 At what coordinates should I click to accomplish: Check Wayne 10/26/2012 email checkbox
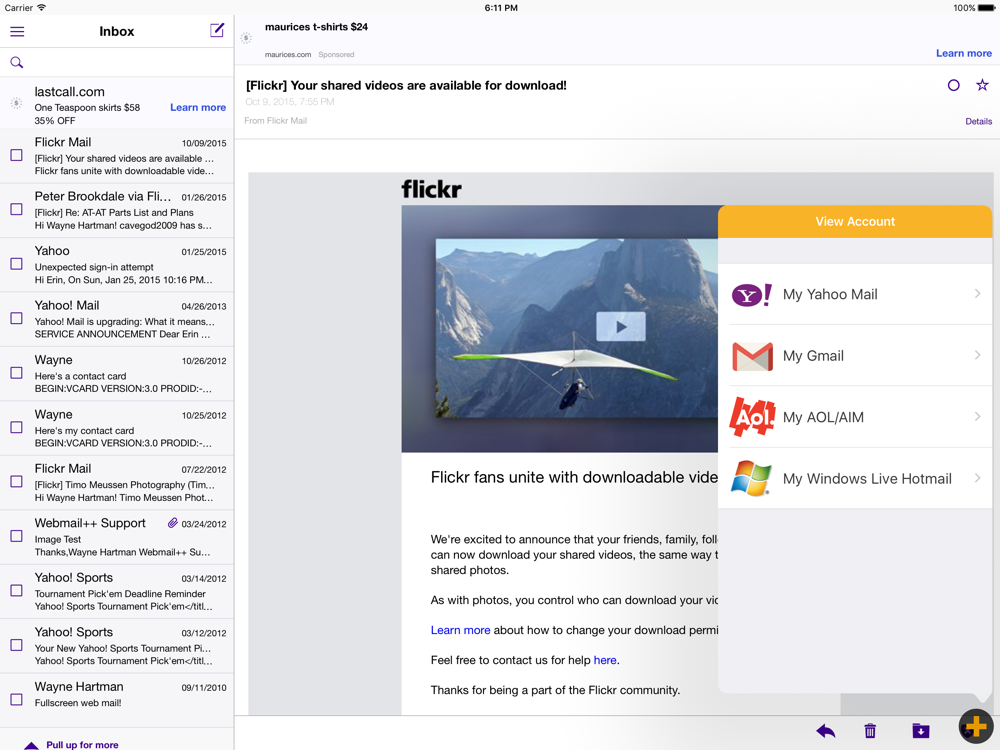pos(17,372)
